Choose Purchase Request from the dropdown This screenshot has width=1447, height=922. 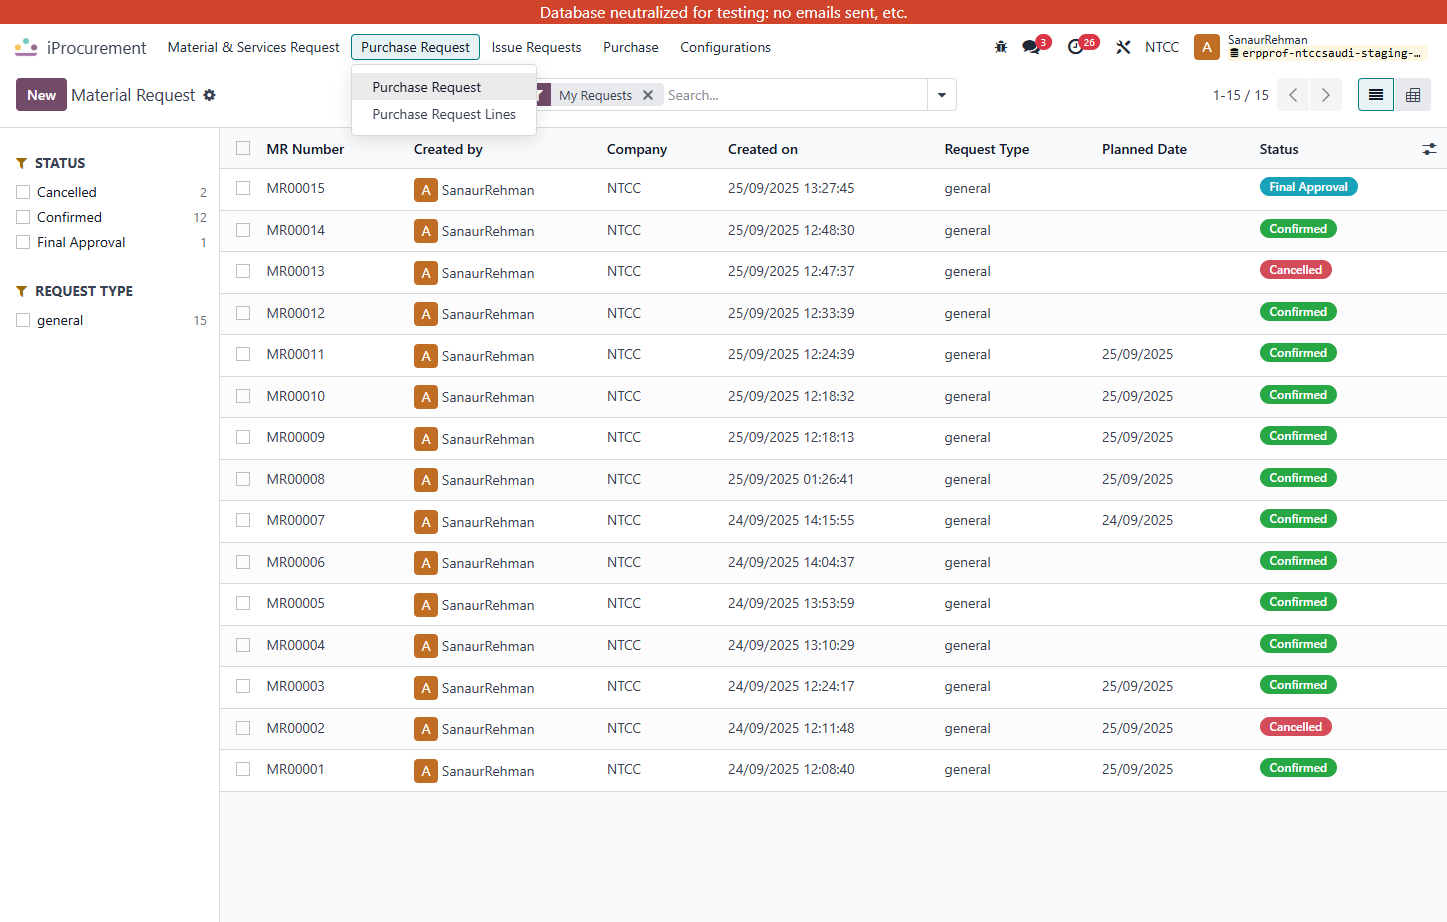point(444,87)
